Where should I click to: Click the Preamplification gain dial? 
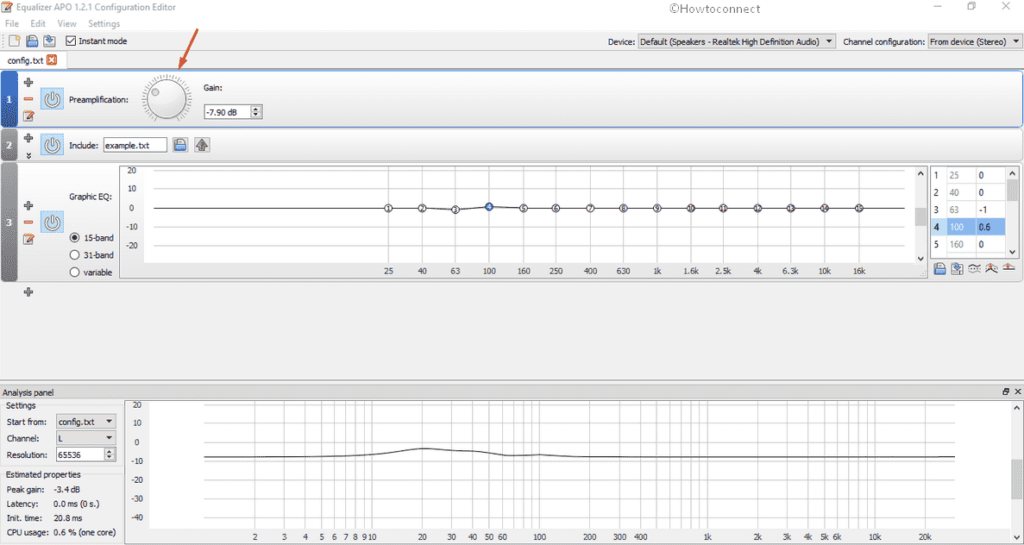(x=165, y=99)
